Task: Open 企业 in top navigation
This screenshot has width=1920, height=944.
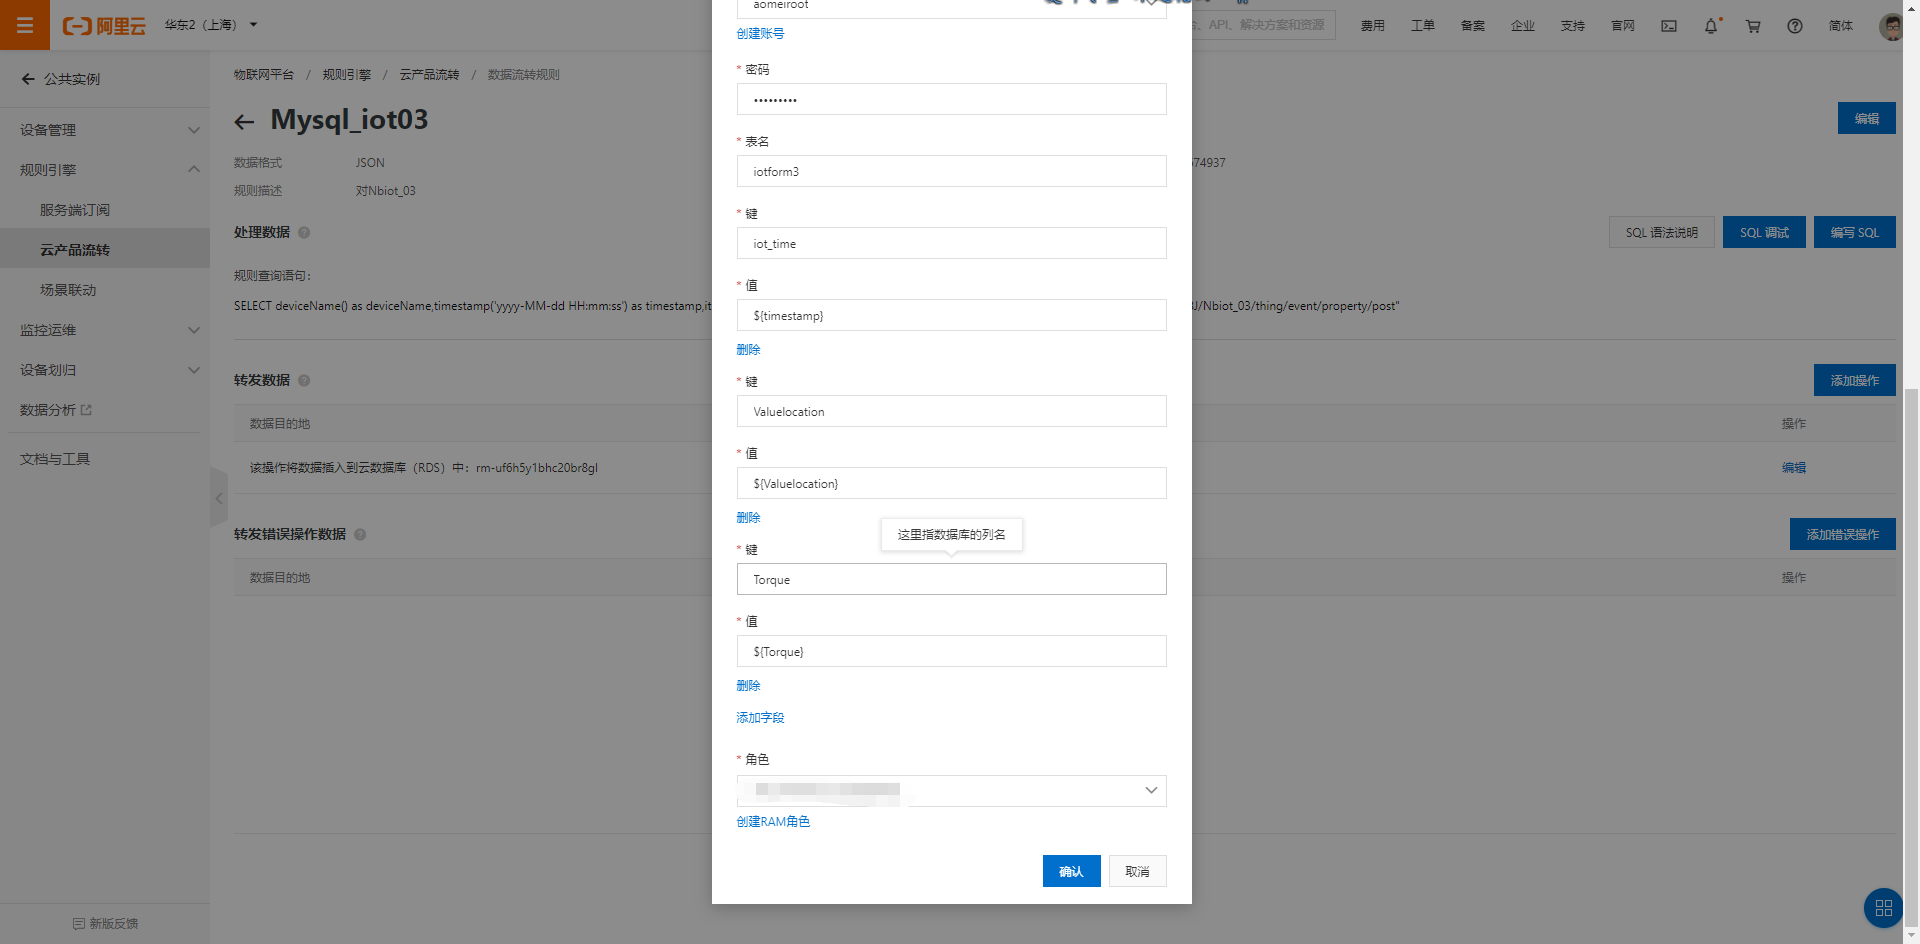Action: pos(1523,26)
